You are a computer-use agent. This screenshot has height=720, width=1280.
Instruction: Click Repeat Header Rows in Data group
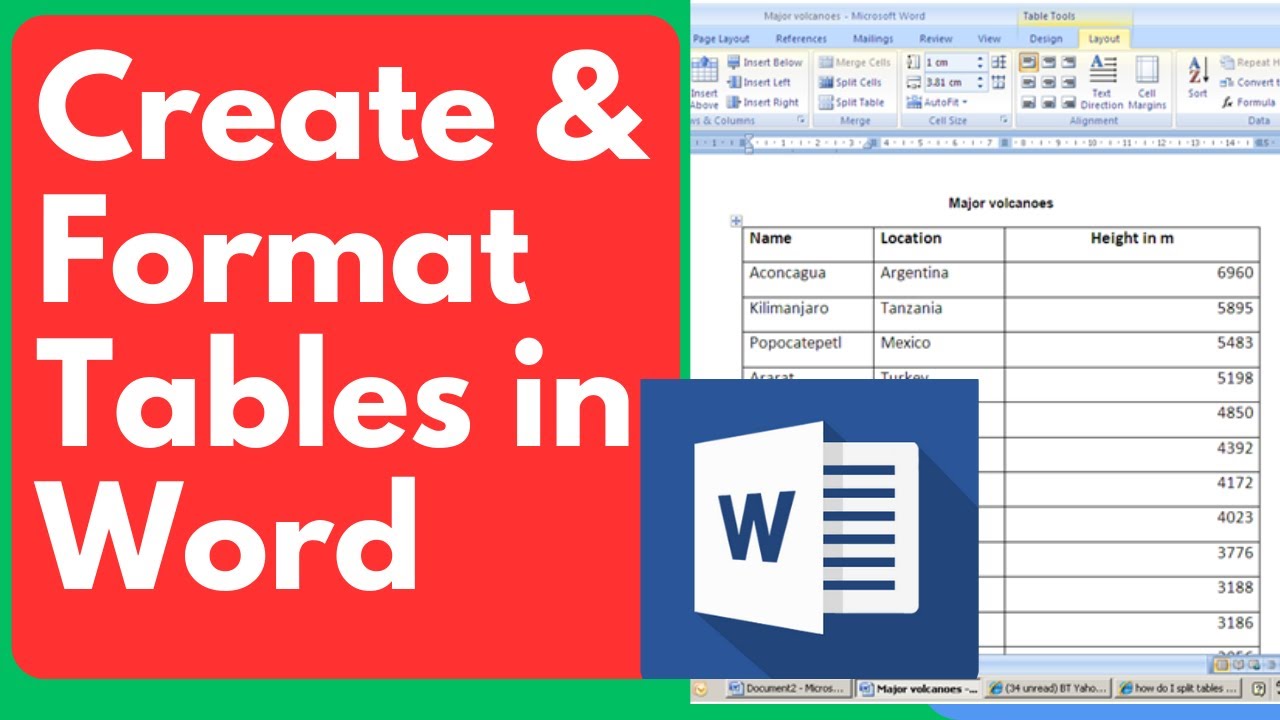tap(1250, 62)
